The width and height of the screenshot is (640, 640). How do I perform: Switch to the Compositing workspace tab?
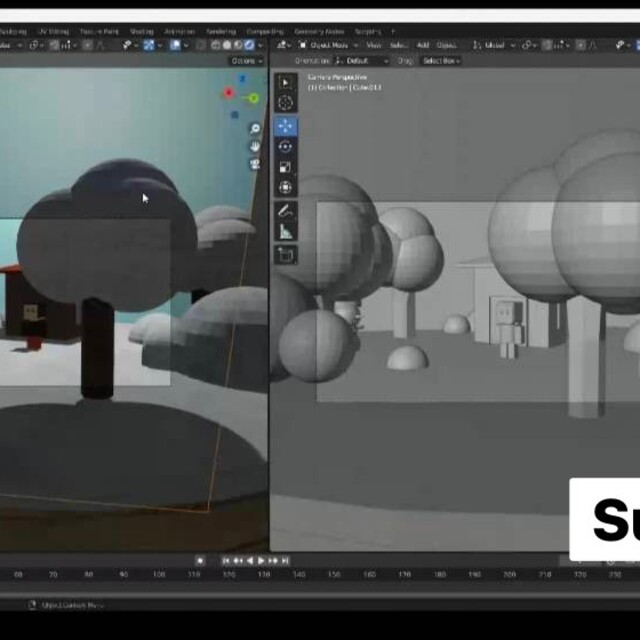click(x=265, y=31)
